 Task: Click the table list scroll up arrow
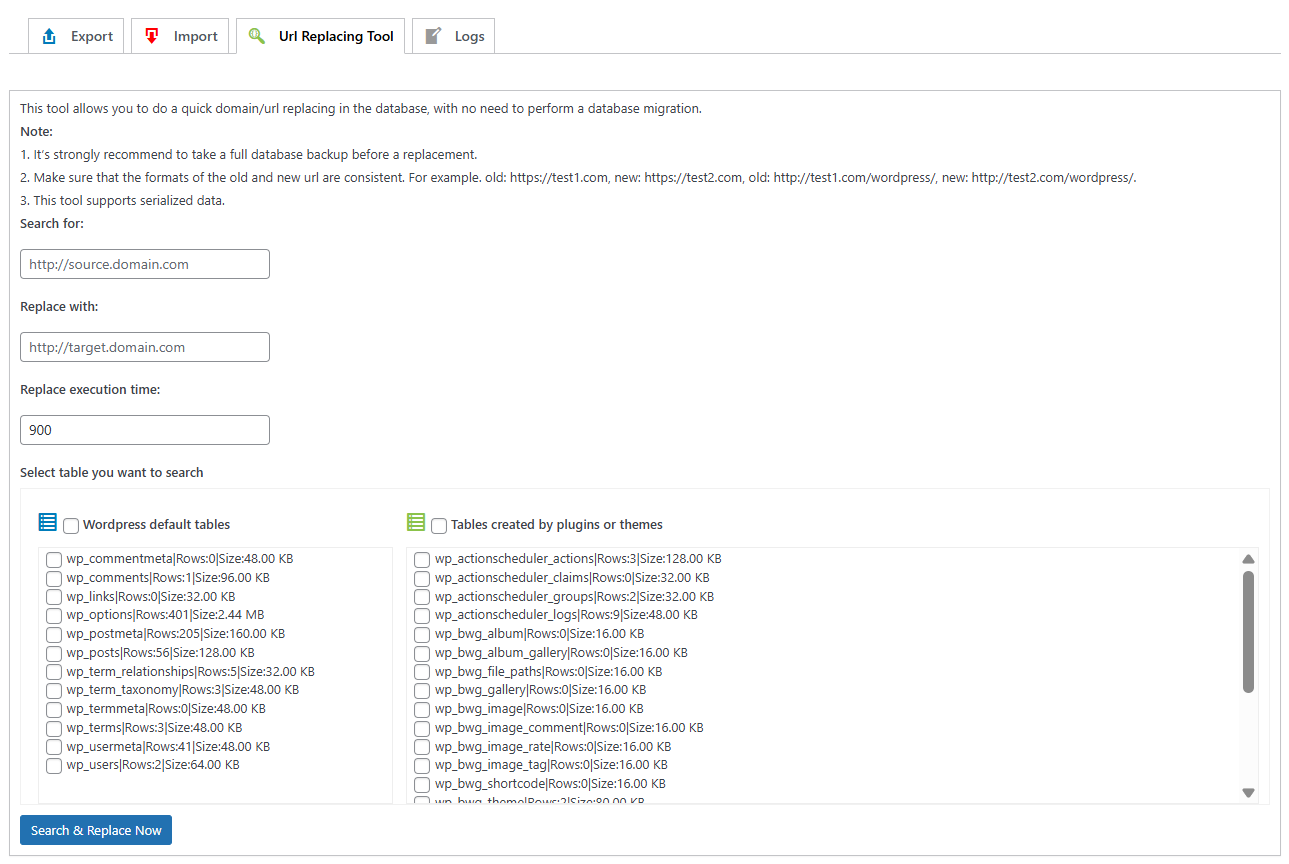1248,559
